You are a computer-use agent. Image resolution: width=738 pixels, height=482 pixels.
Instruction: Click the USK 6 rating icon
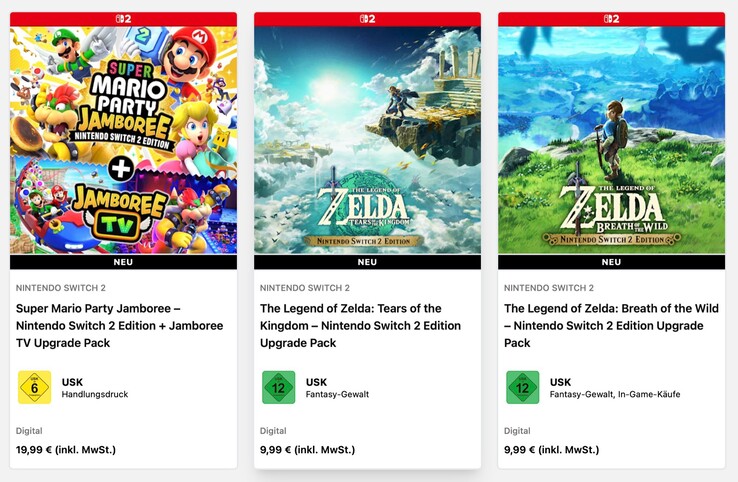coord(34,387)
